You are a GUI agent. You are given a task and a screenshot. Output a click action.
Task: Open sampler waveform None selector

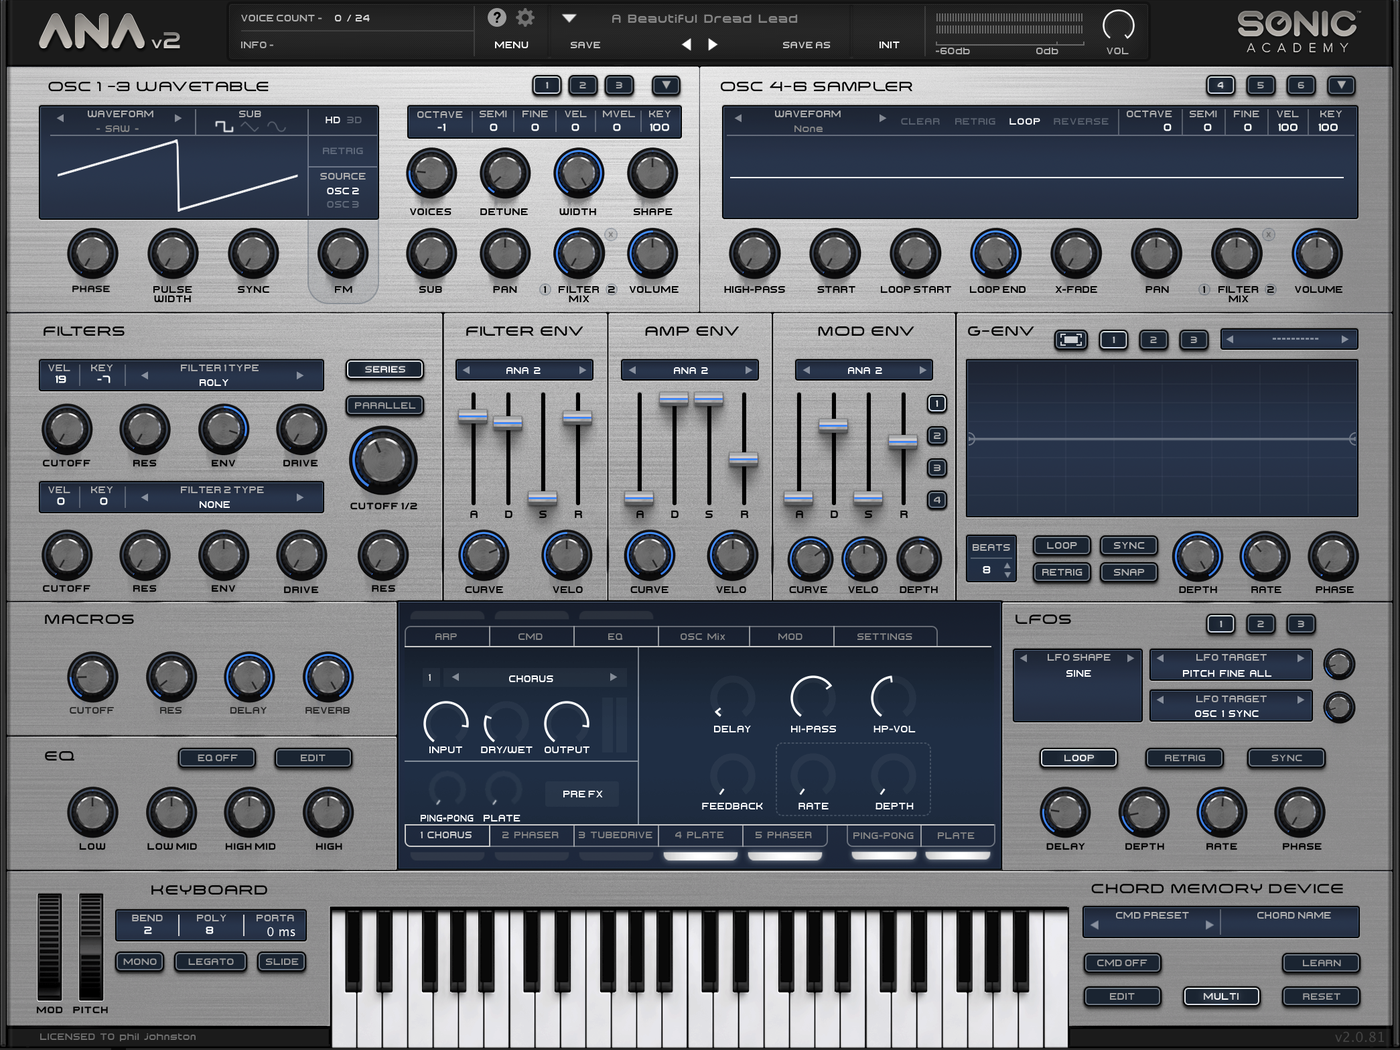[x=809, y=121]
